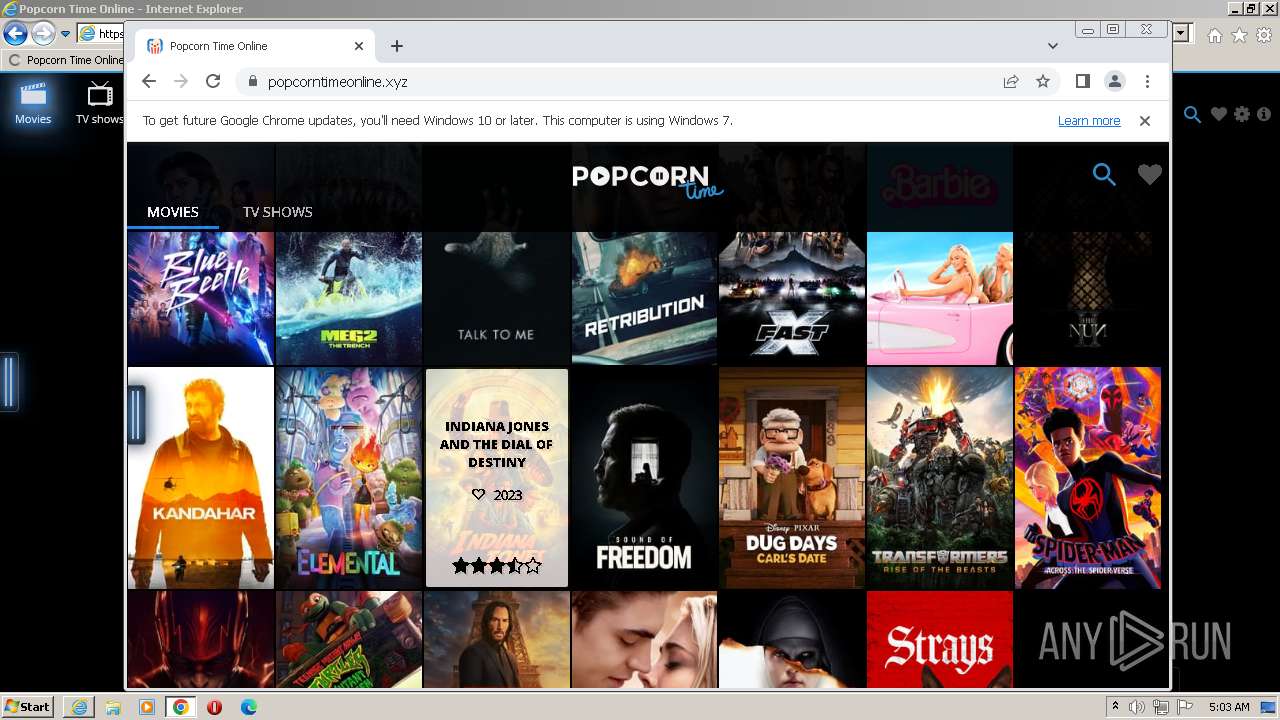
Task: Click the Chrome forward arrow
Action: click(181, 81)
